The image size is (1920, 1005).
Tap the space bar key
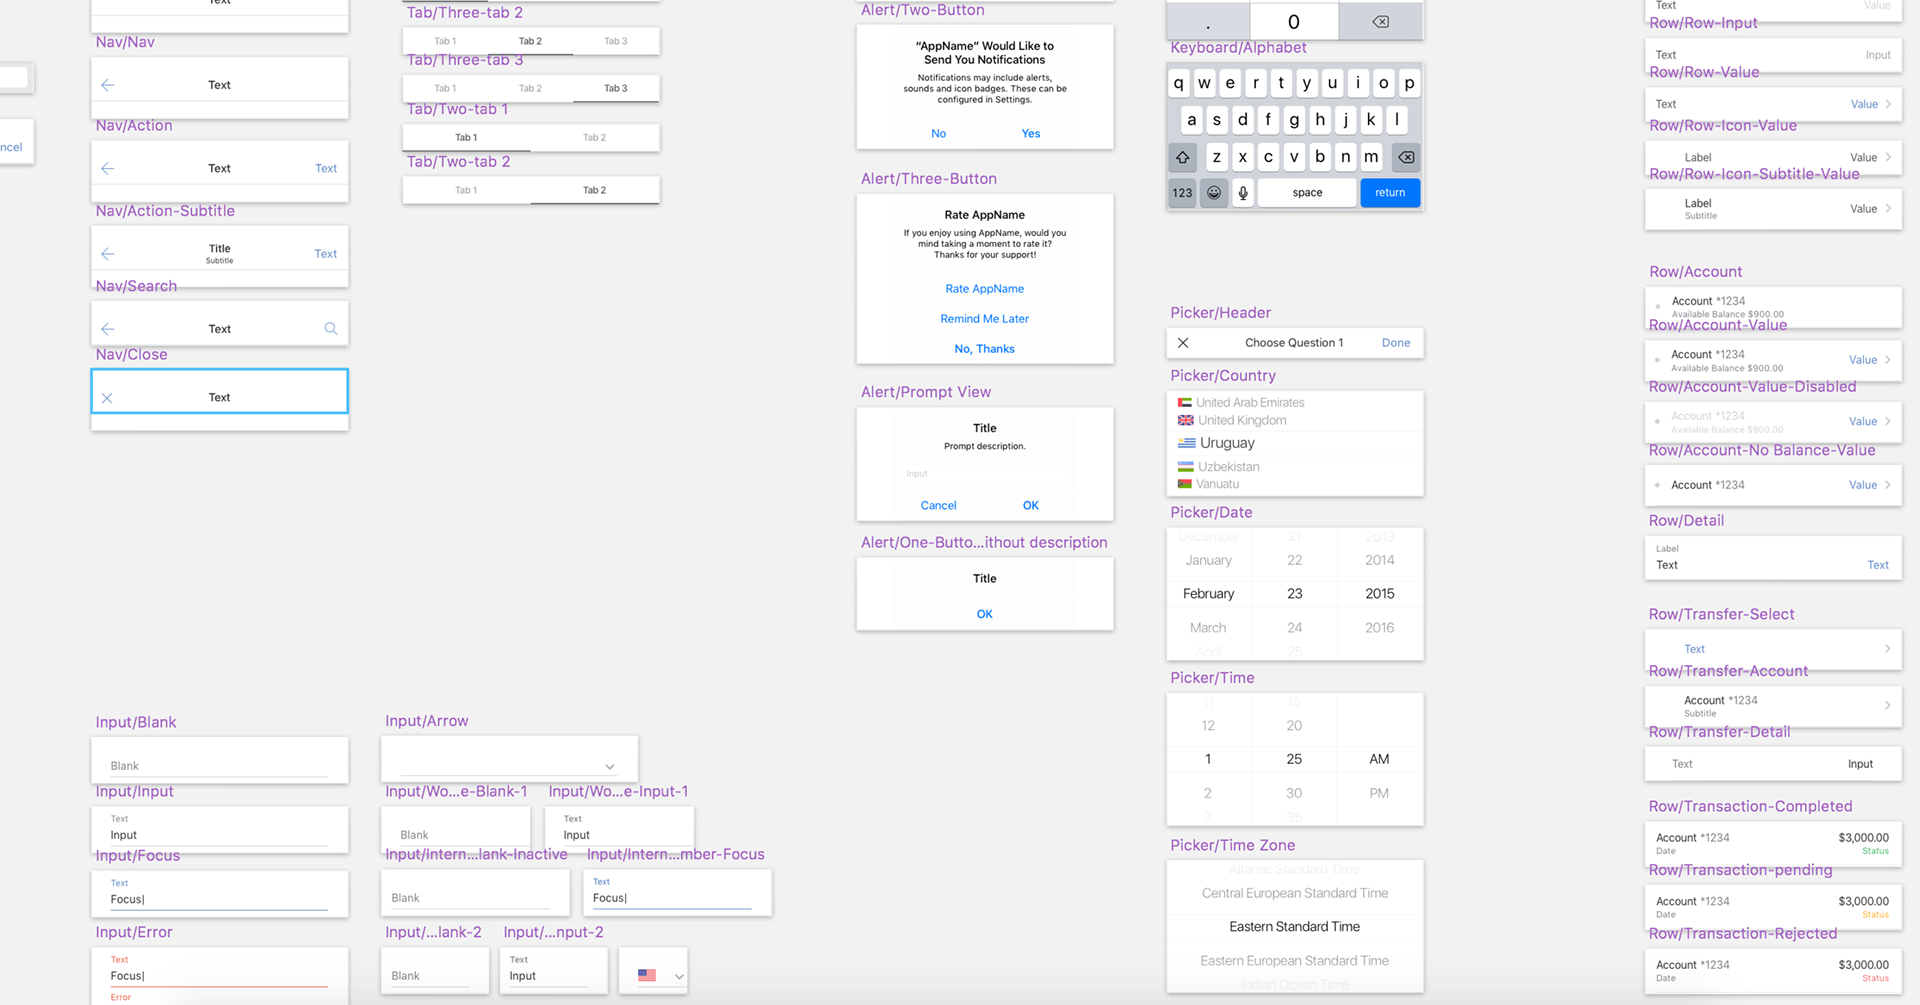click(x=1307, y=193)
